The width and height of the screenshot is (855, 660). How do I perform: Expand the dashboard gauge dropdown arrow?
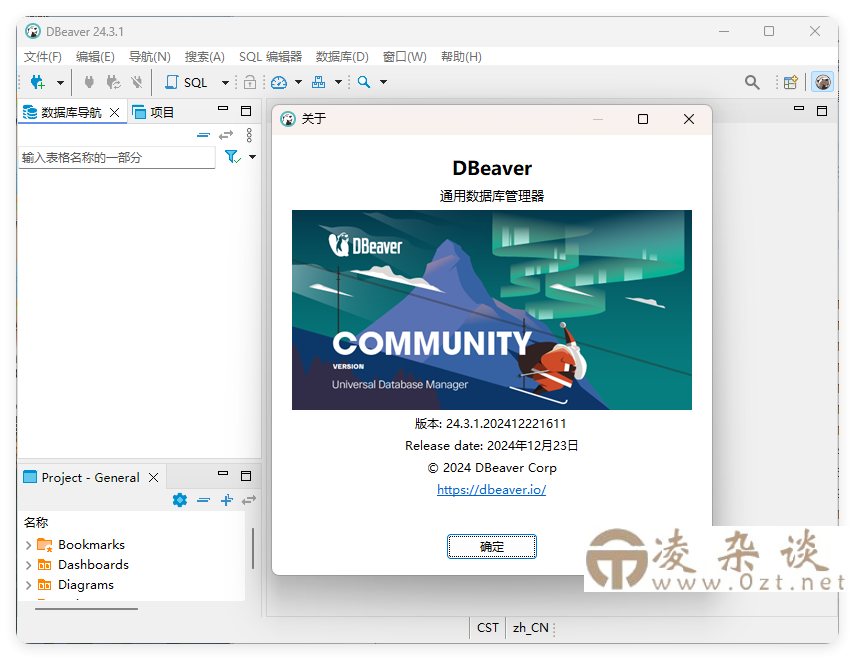click(x=298, y=82)
